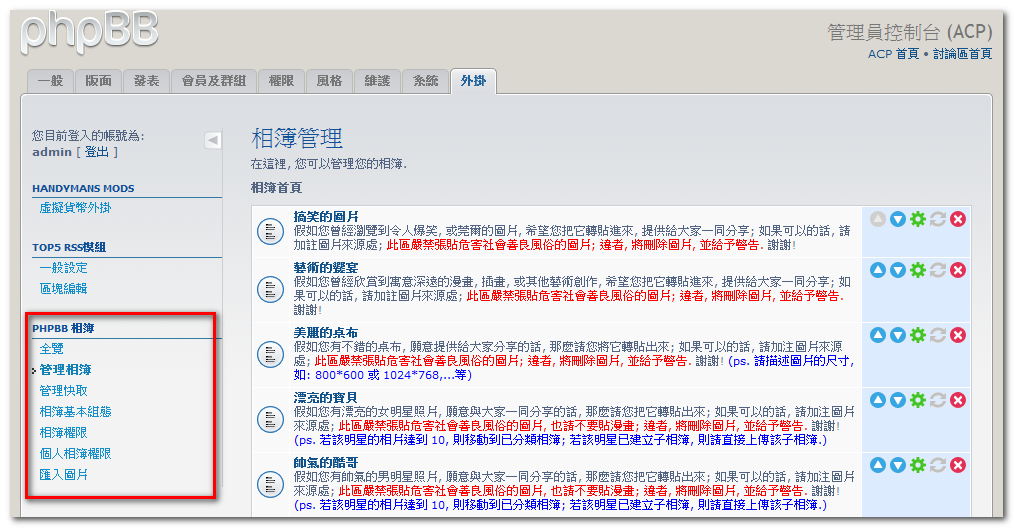This screenshot has width=1014, height=528.
Task: Open the 美麗的桌布 album title link
Action: pos(326,332)
